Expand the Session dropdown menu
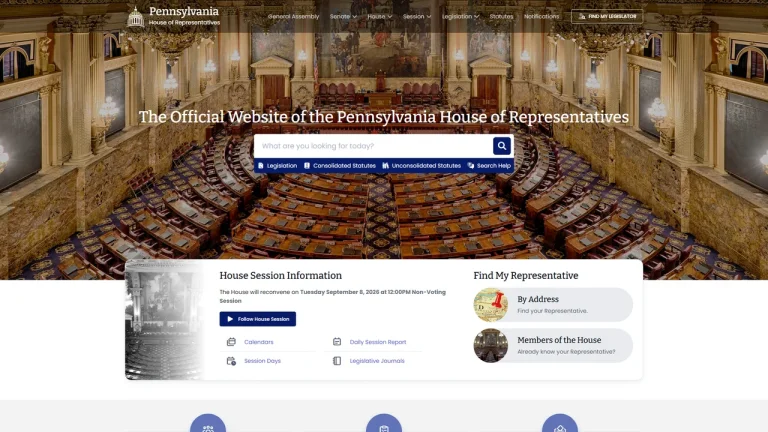This screenshot has height=432, width=768. [x=417, y=17]
